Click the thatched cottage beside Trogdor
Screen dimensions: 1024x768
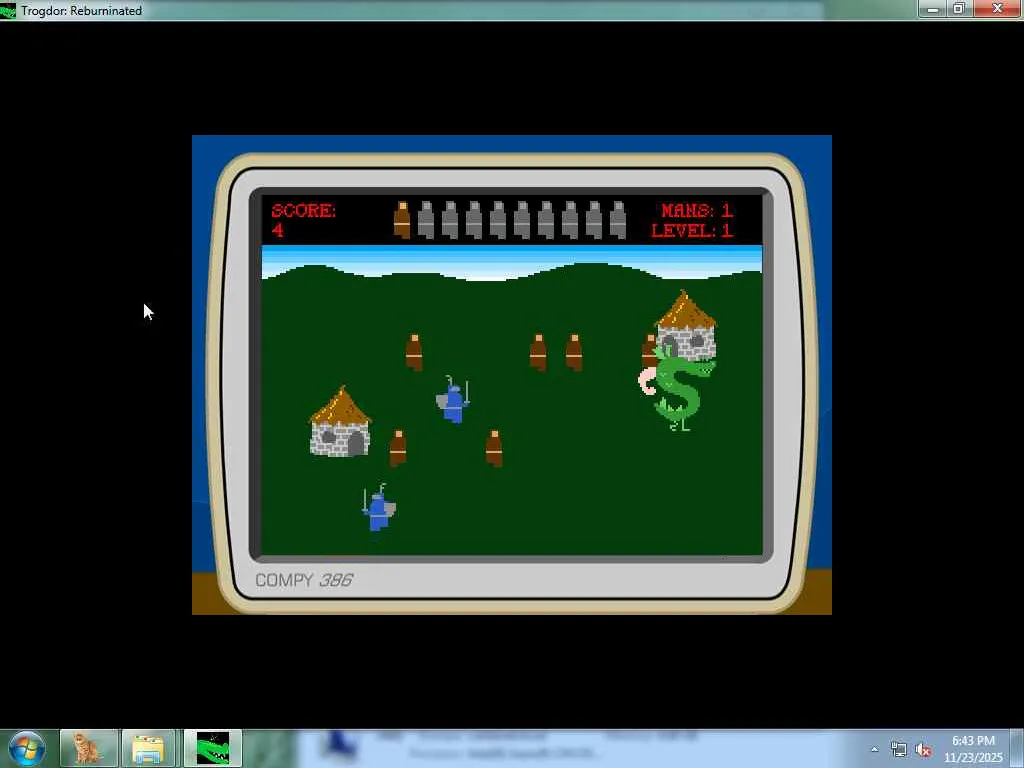pyautogui.click(x=686, y=325)
